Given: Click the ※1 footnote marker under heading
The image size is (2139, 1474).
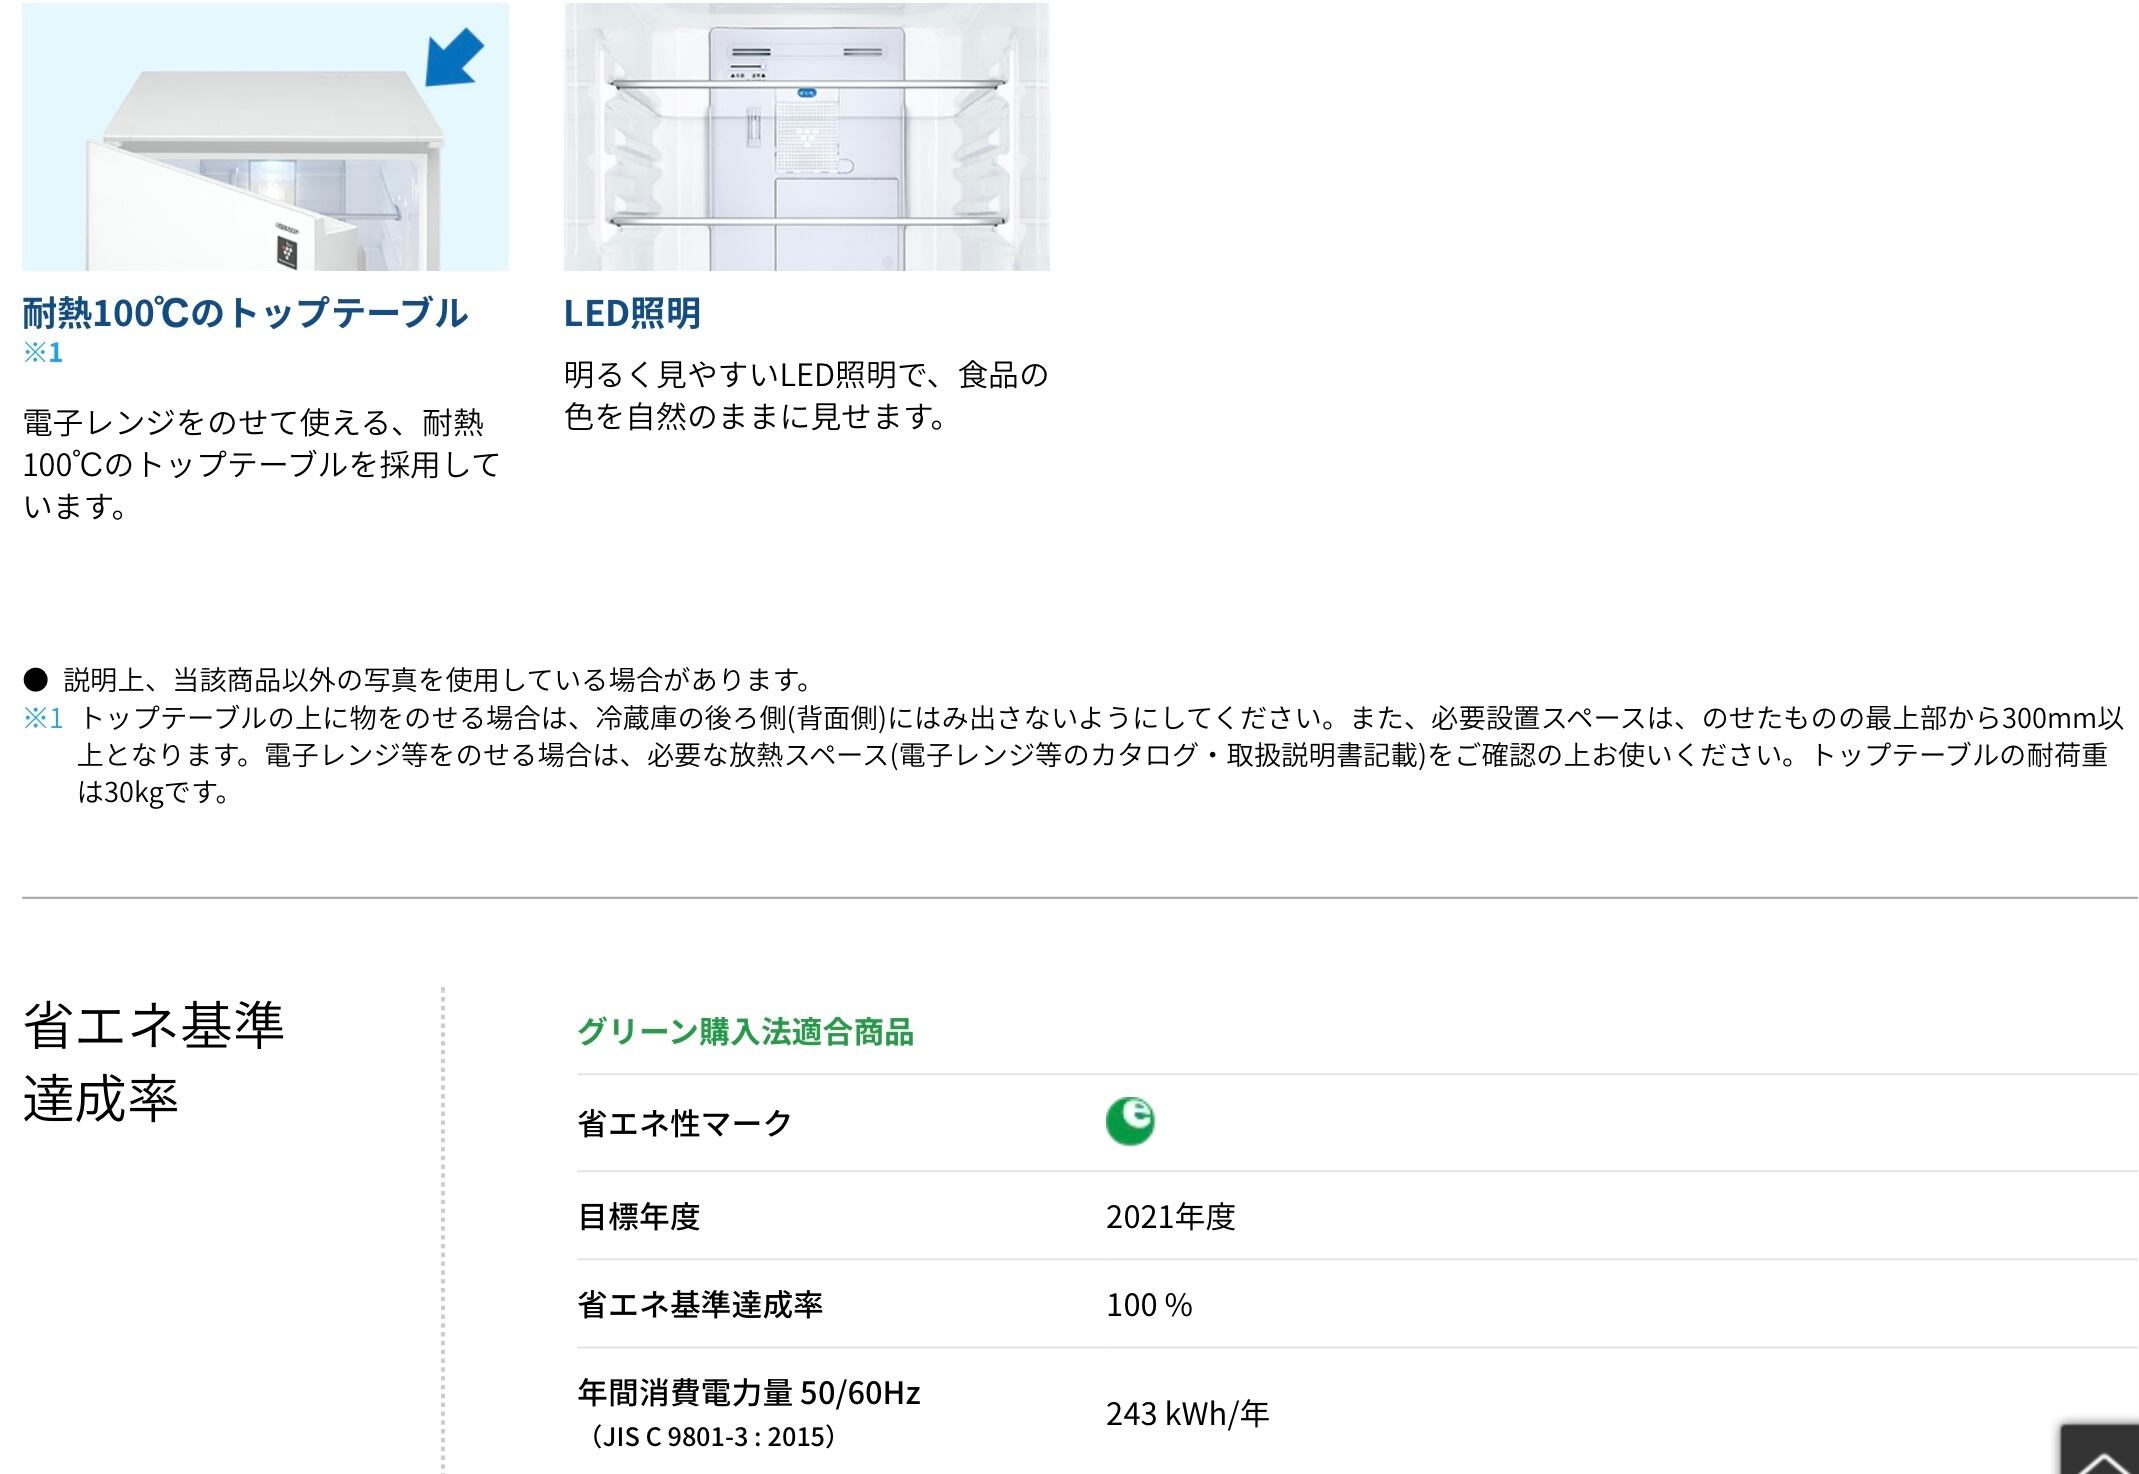Looking at the screenshot, I should 43,352.
